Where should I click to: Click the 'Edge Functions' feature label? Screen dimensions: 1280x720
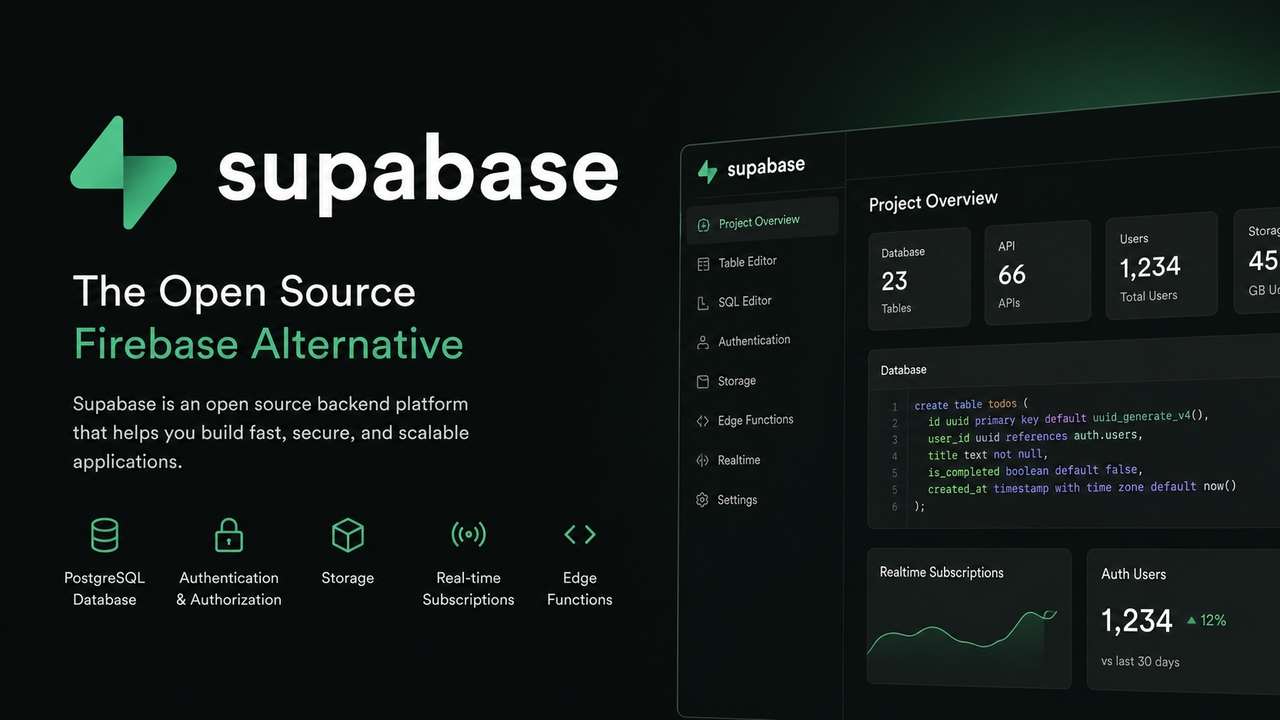pos(580,589)
